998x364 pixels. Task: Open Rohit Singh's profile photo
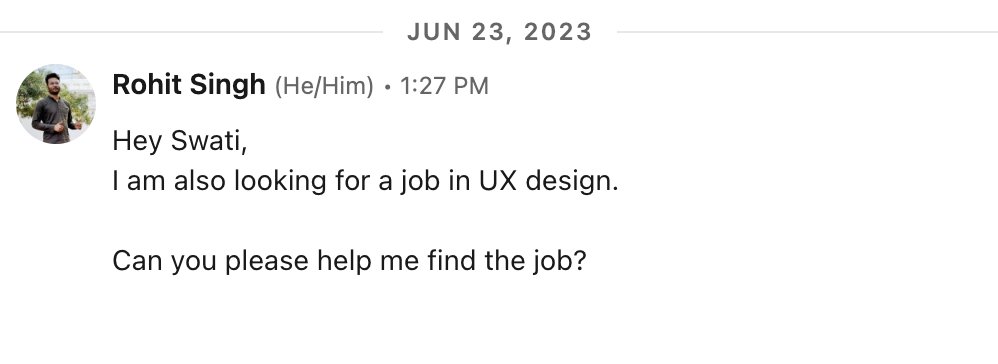point(56,104)
